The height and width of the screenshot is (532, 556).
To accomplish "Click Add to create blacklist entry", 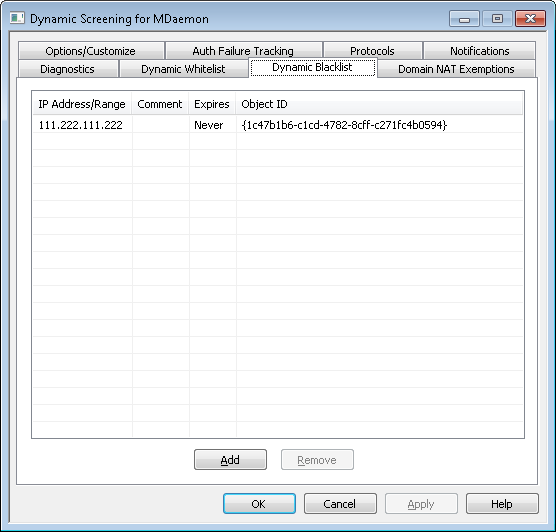I will [x=230, y=460].
